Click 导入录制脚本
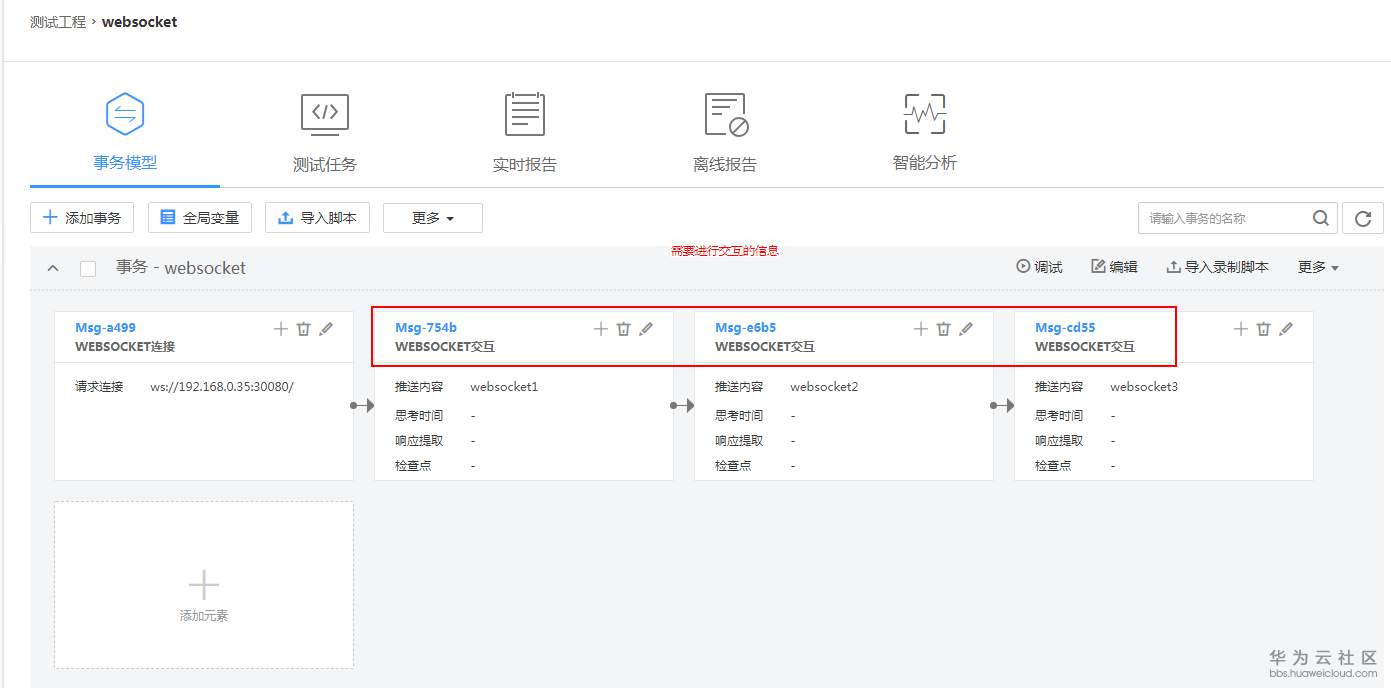The height and width of the screenshot is (688, 1391). click(1217, 267)
